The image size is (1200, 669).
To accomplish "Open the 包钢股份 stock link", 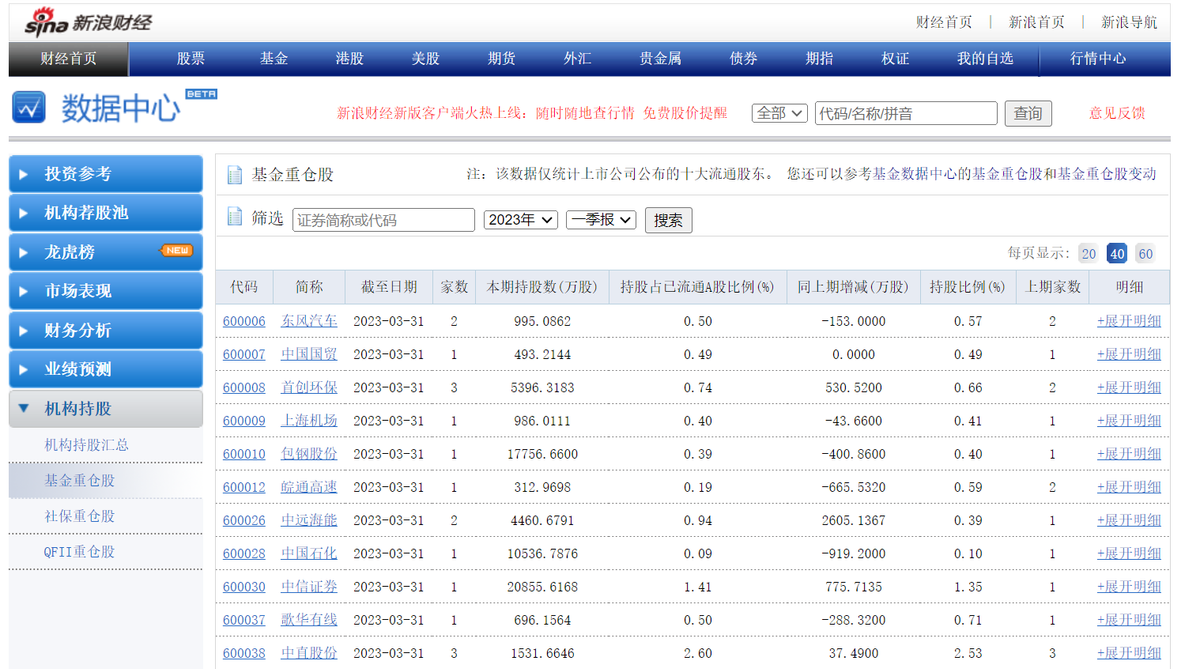I will tap(309, 453).
